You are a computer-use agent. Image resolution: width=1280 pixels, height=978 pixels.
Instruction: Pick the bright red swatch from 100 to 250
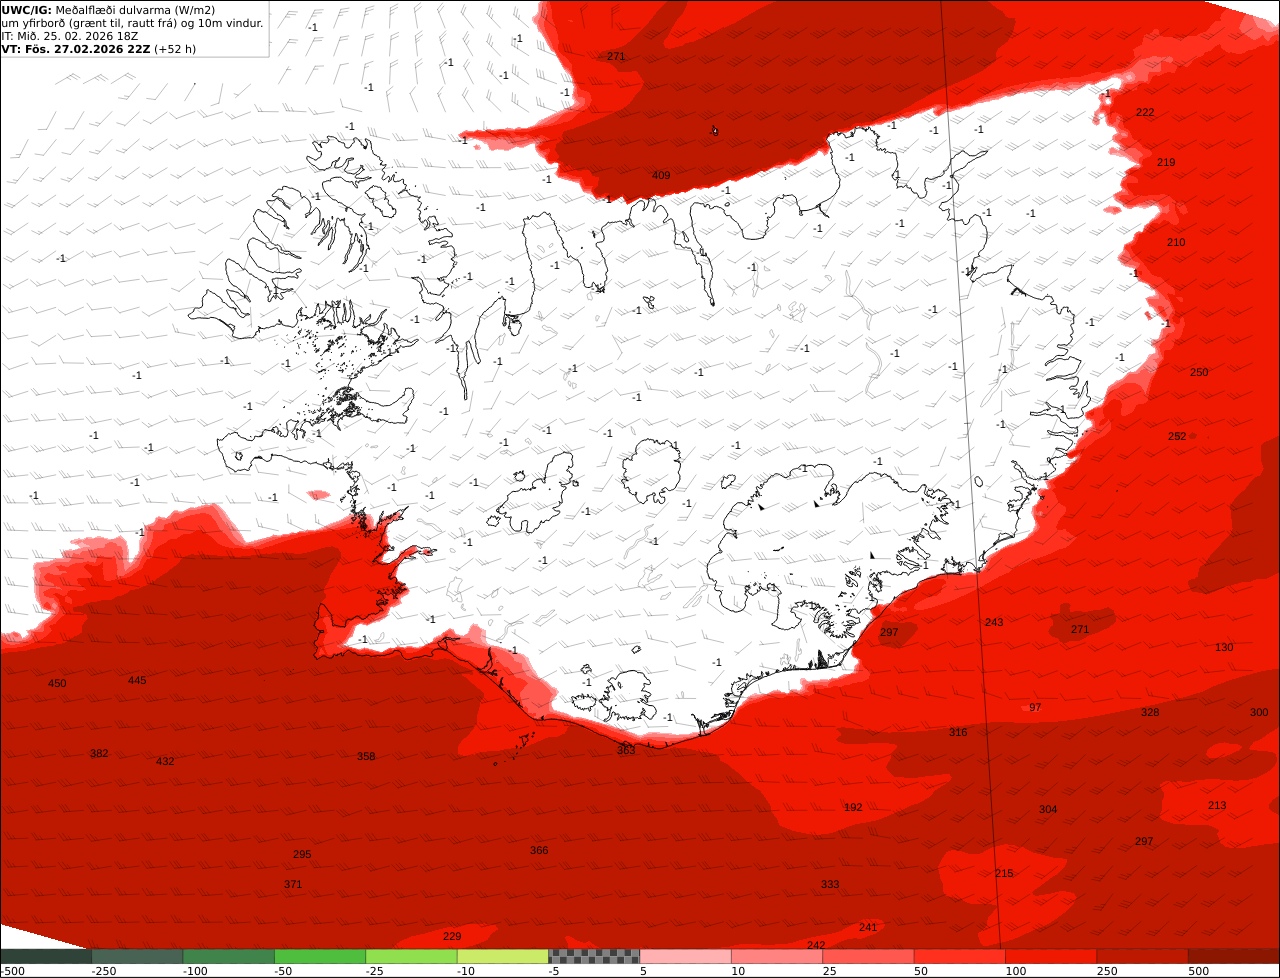[1051, 956]
